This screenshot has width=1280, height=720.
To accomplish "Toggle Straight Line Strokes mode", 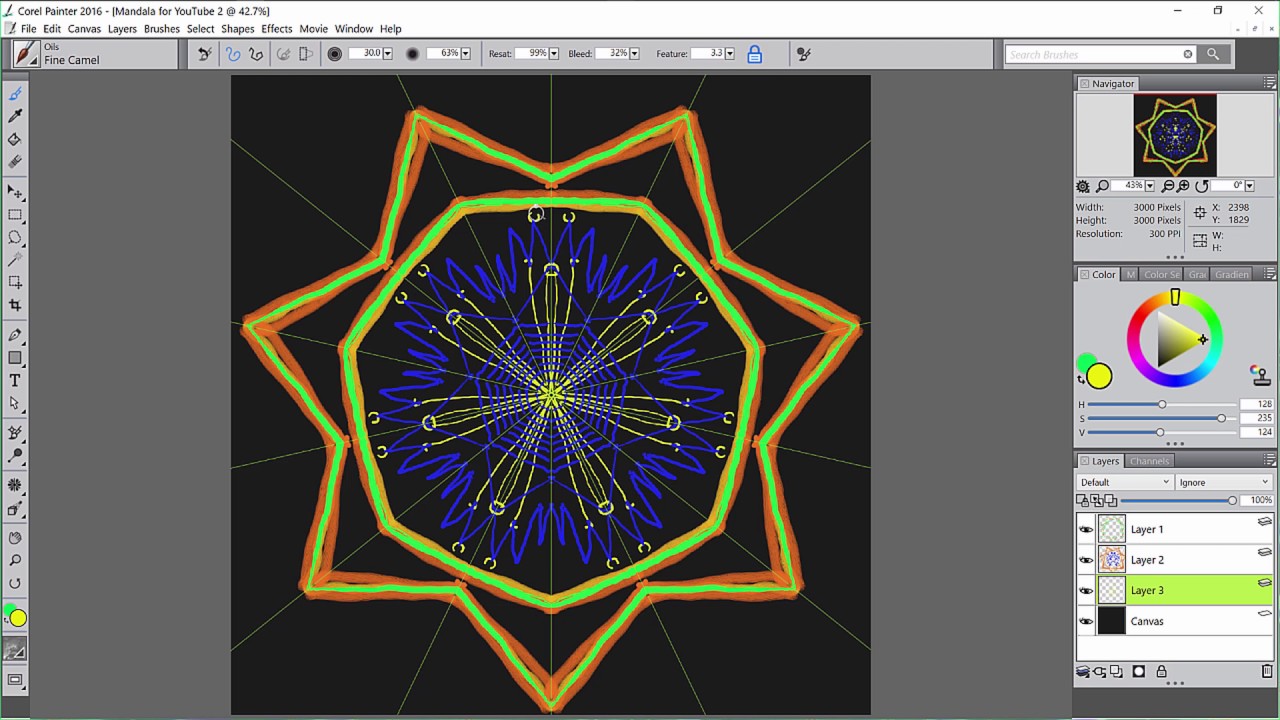I will click(256, 54).
